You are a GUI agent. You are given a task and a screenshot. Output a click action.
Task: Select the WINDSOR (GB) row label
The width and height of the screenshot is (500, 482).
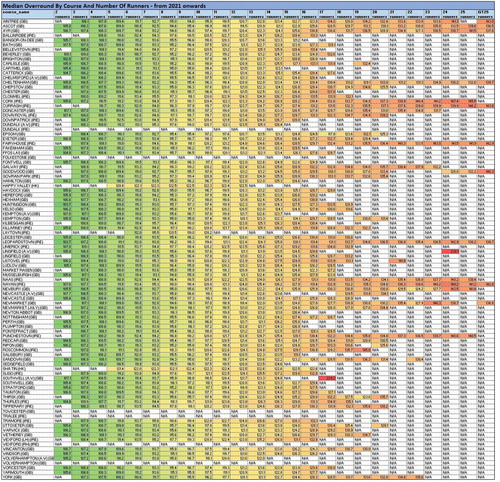(15, 454)
